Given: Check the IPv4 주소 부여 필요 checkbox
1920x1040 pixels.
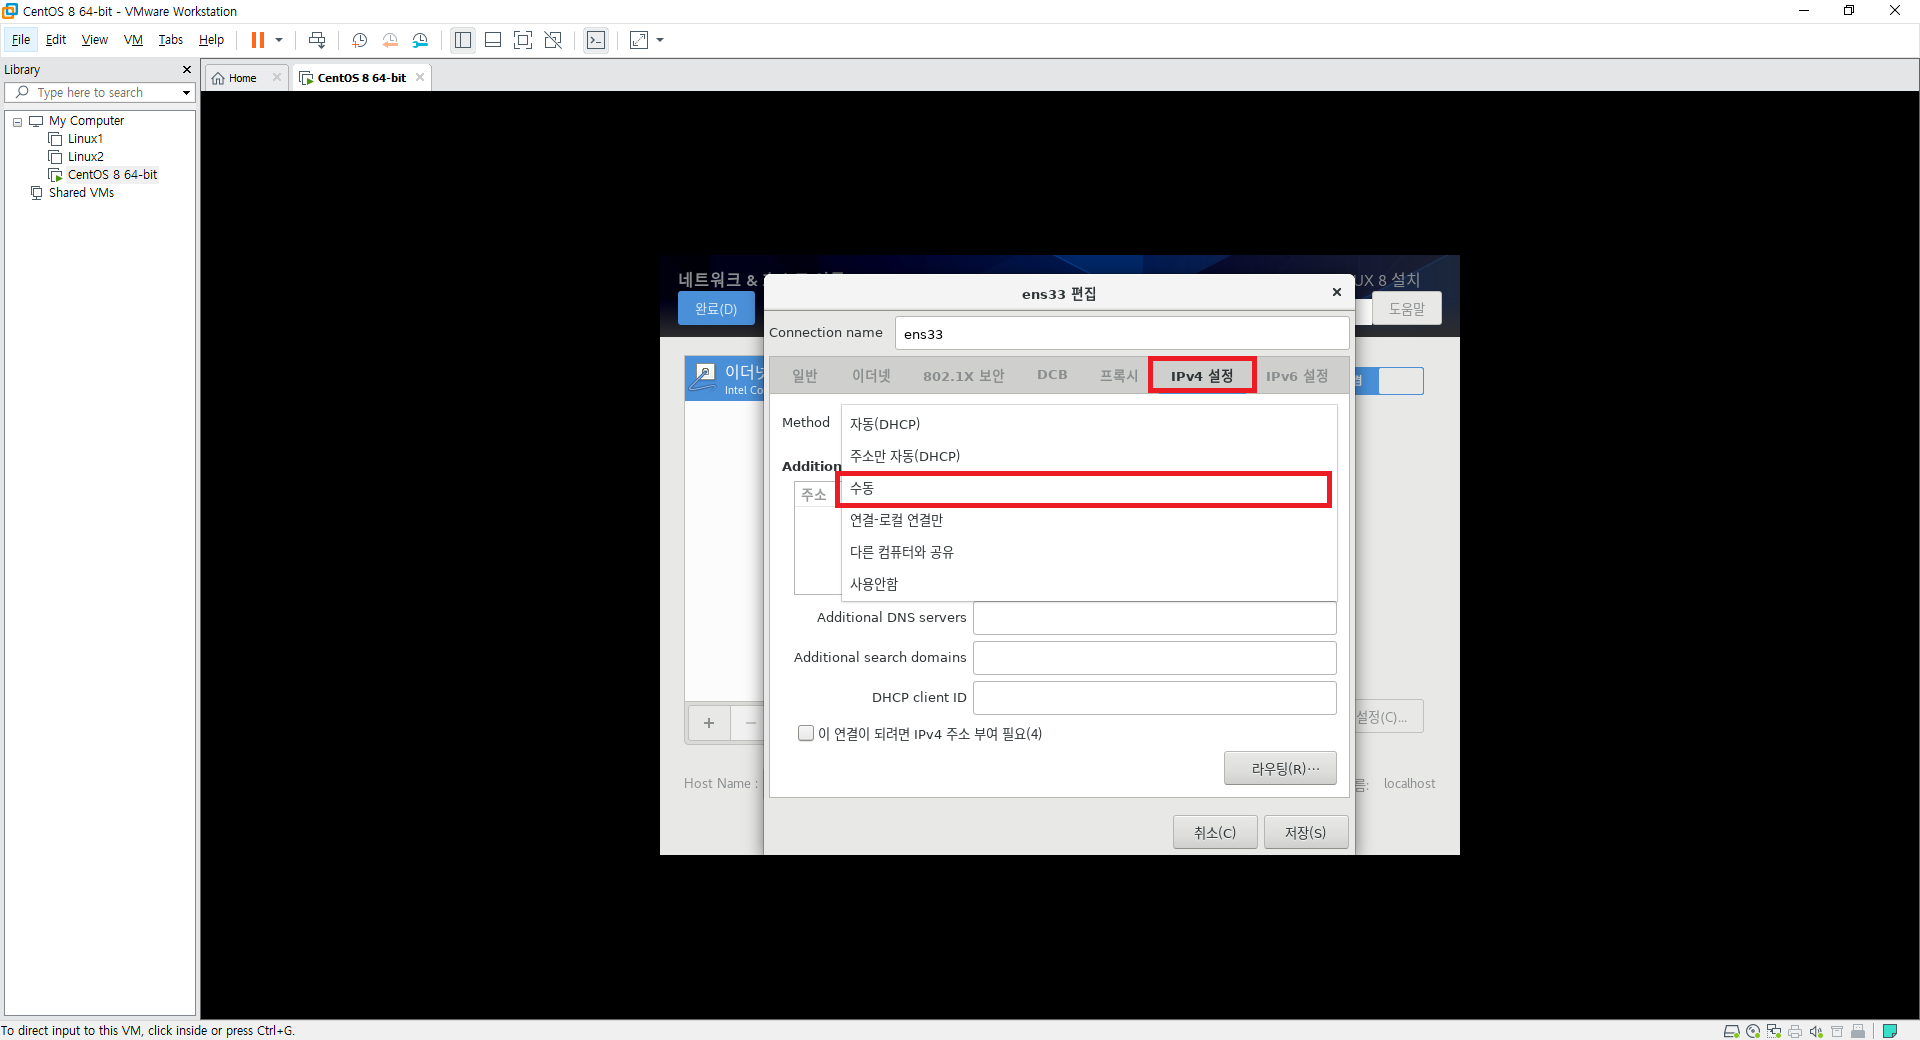Looking at the screenshot, I should (x=806, y=733).
